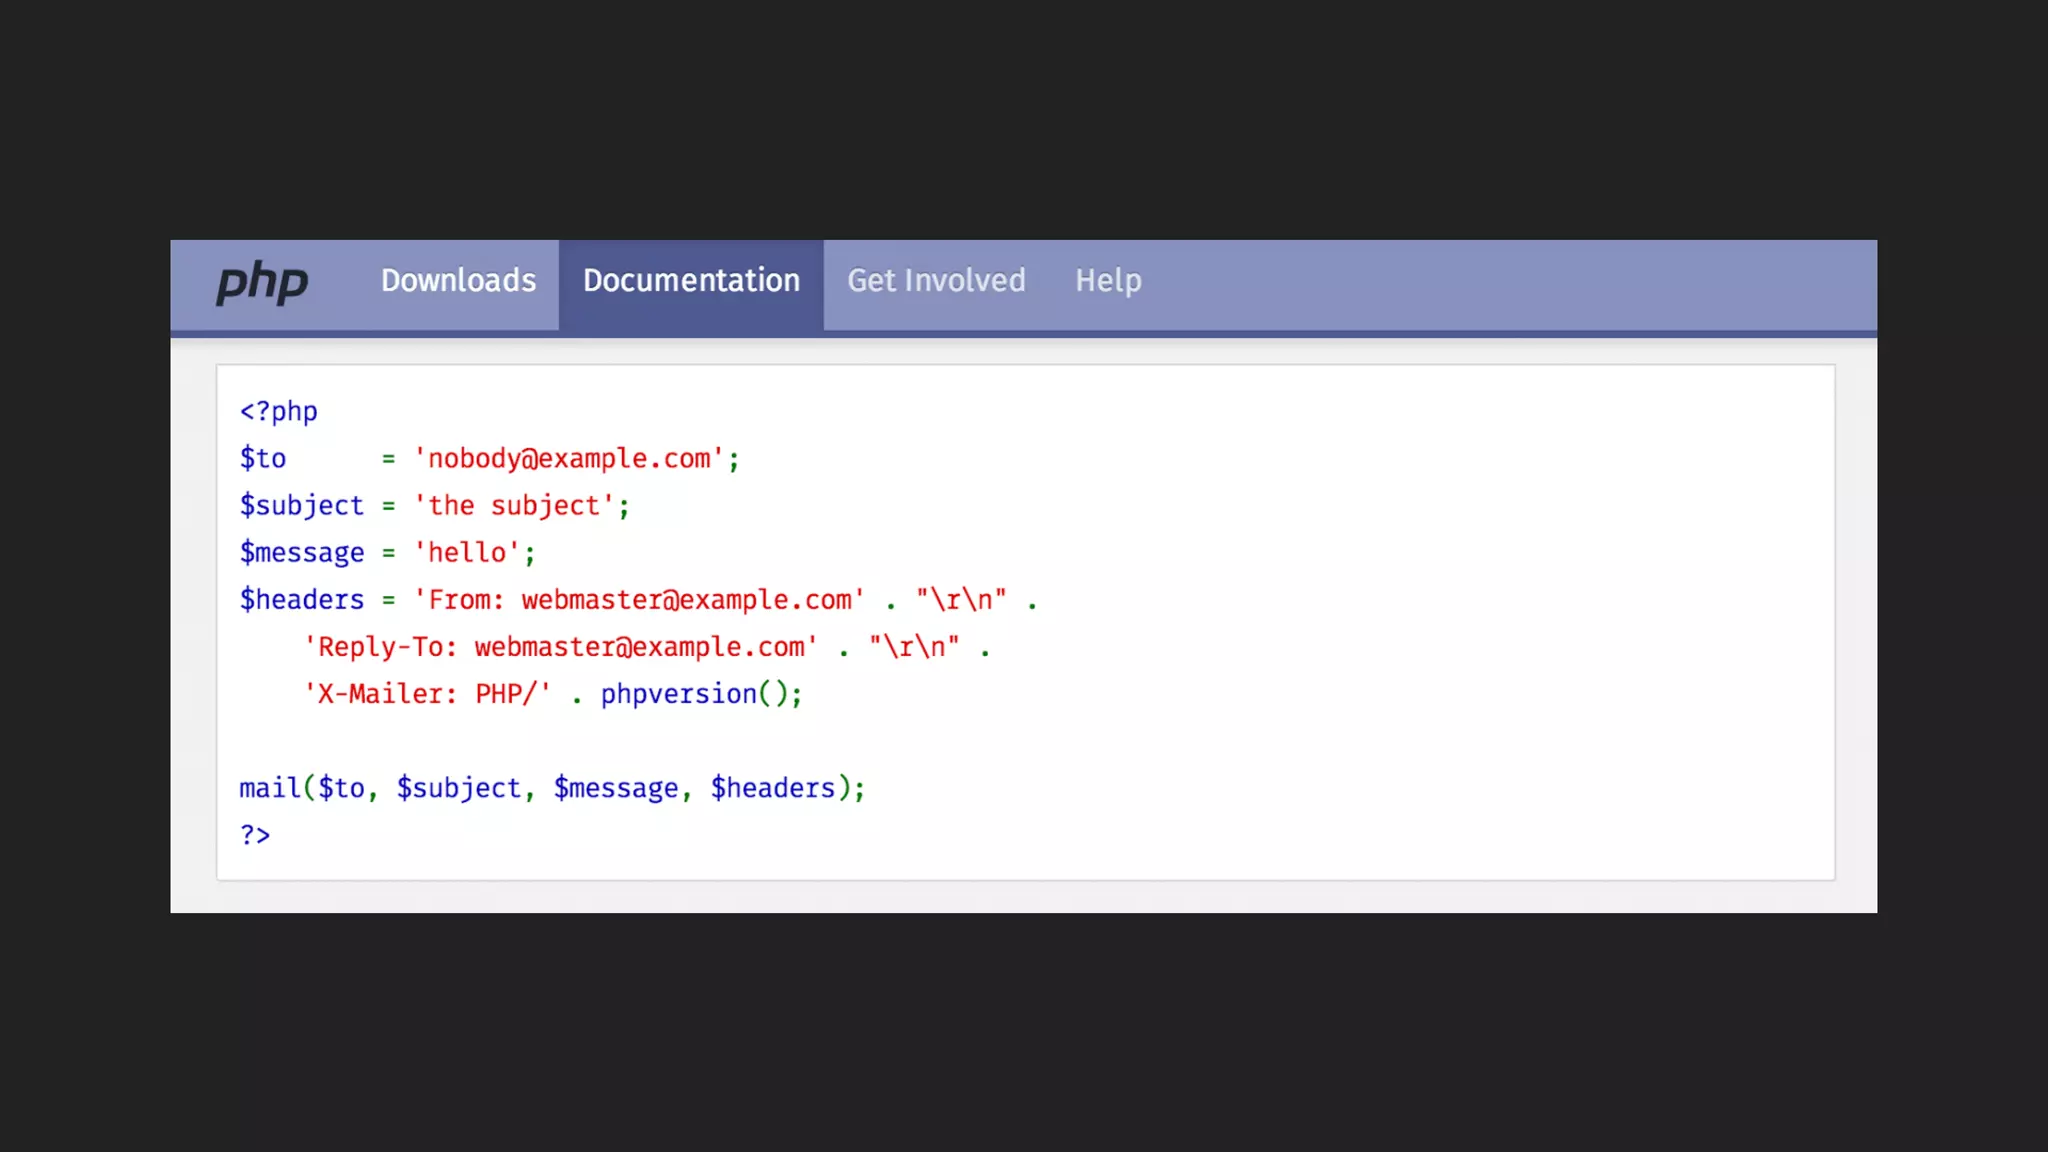Click the opening <?php tag
Screen dimensions: 2048x1152
pyautogui.click(x=278, y=411)
